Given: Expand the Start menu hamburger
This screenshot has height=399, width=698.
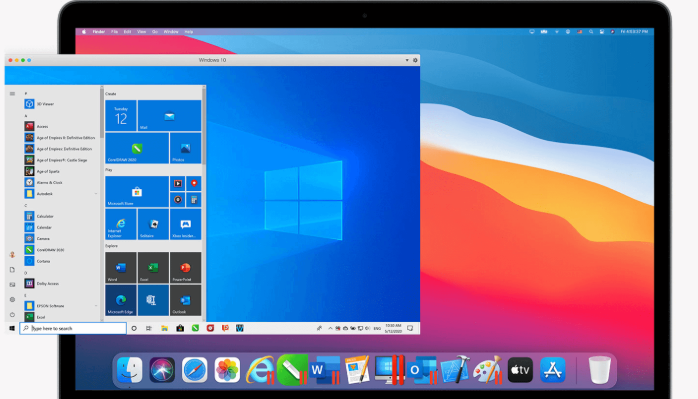Looking at the screenshot, I should 12,94.
